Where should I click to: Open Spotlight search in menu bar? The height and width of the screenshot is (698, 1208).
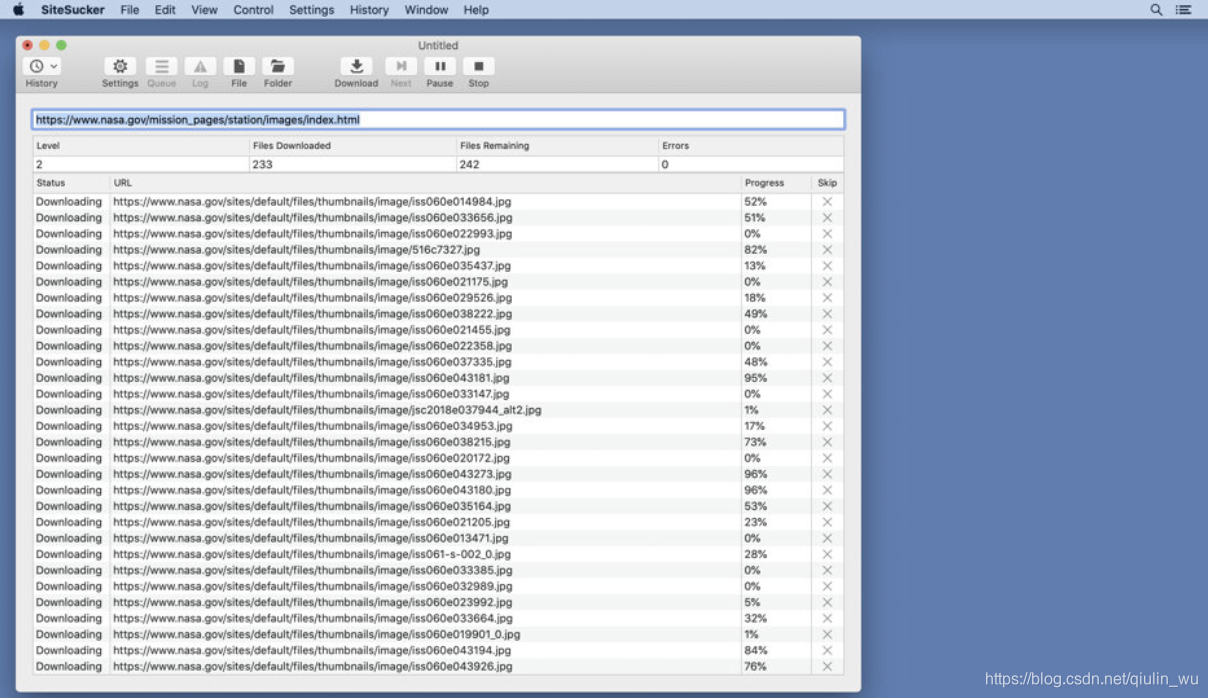click(x=1156, y=10)
